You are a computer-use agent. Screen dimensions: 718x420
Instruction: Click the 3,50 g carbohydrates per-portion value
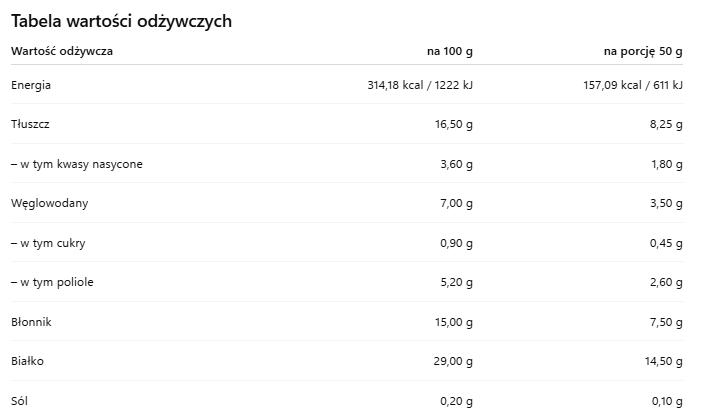tap(665, 204)
